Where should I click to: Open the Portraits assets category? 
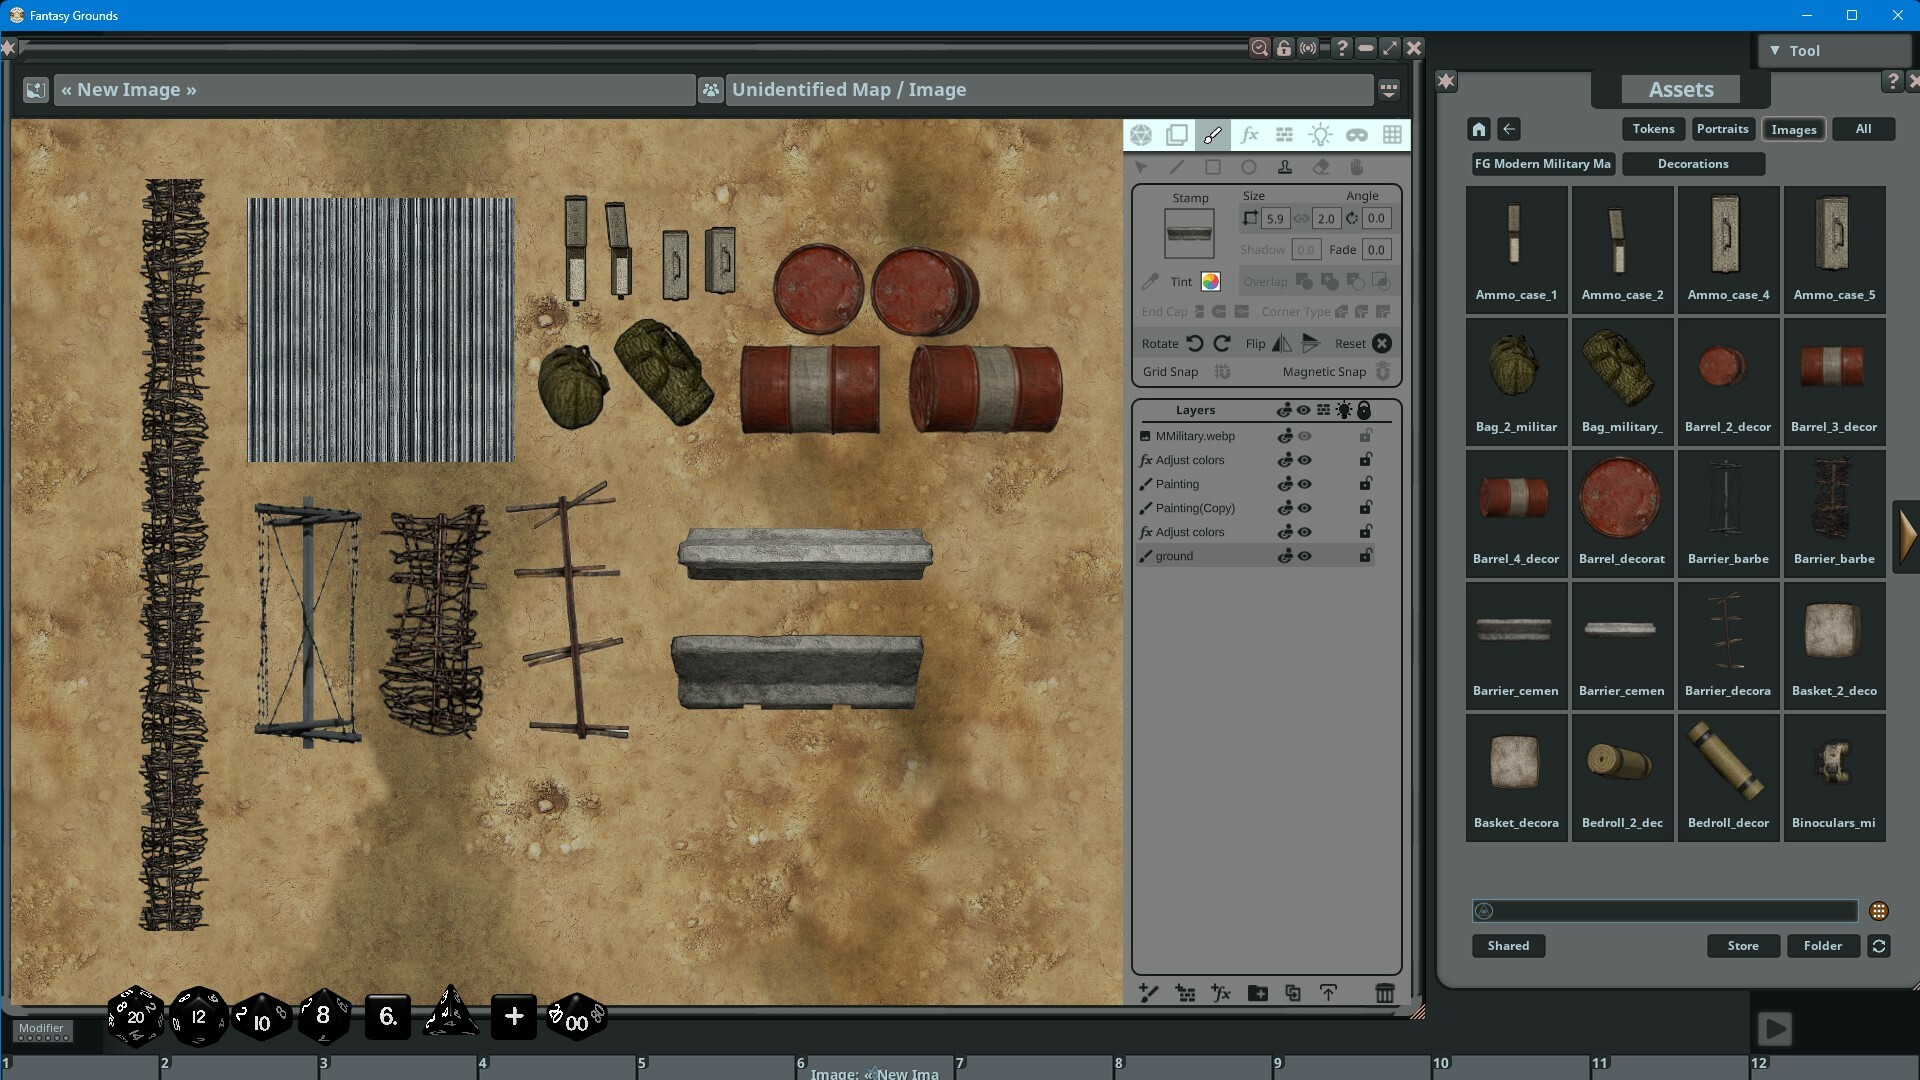tap(1722, 128)
